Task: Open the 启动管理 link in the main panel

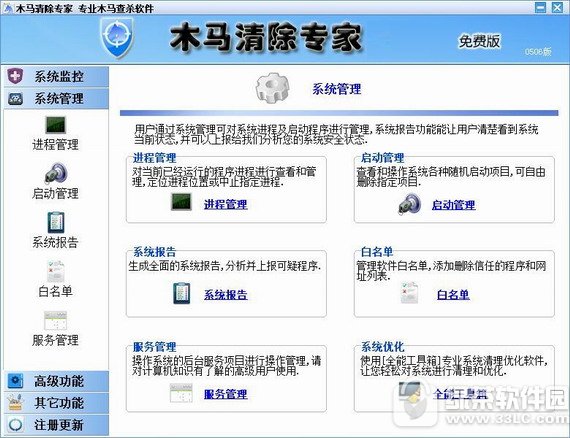Action: click(x=453, y=205)
